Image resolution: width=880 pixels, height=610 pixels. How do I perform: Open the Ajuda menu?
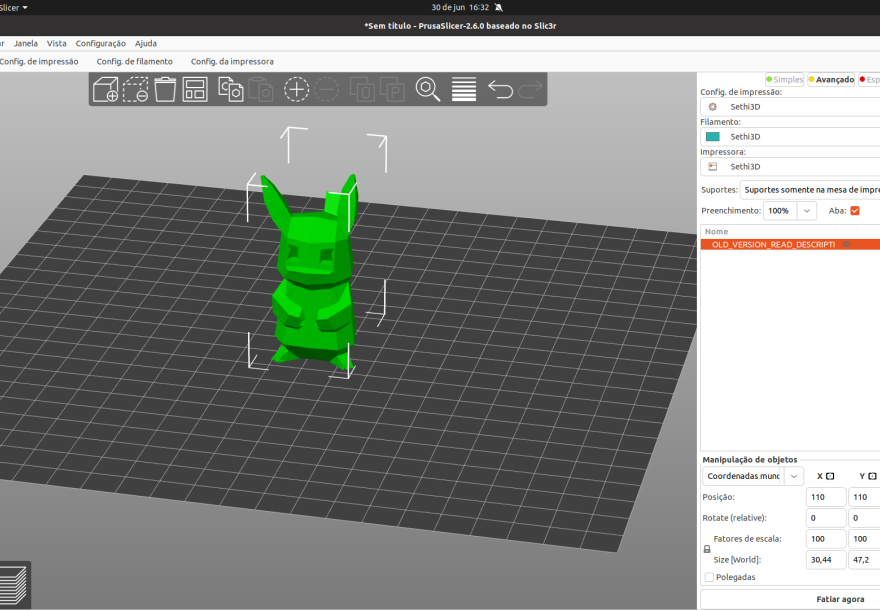click(146, 43)
